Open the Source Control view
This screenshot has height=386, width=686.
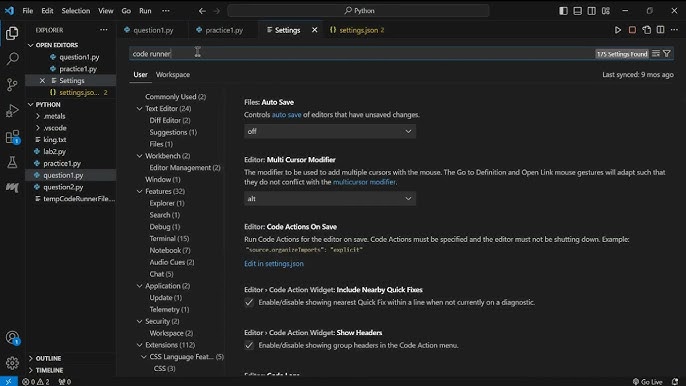point(12,84)
